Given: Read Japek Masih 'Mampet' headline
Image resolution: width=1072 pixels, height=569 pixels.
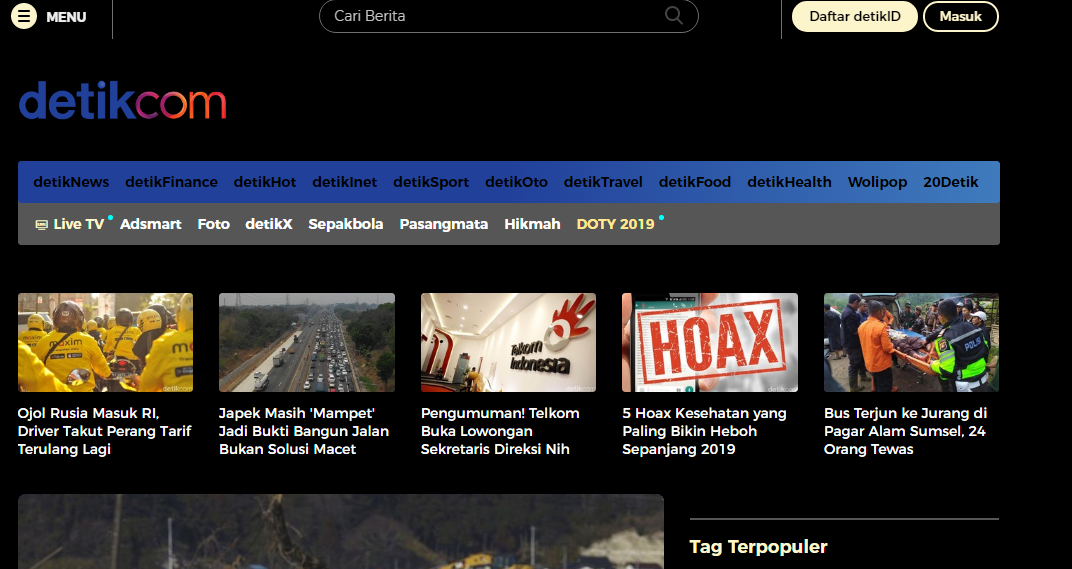Looking at the screenshot, I should [304, 431].
